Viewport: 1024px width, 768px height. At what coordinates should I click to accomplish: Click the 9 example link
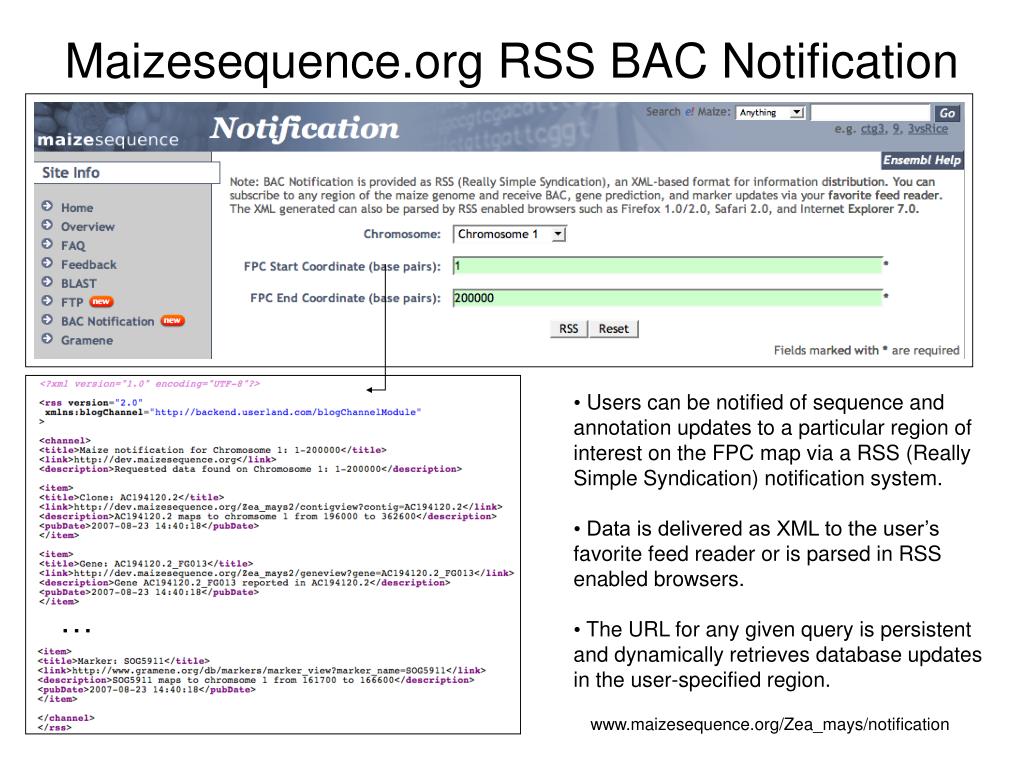point(897,129)
